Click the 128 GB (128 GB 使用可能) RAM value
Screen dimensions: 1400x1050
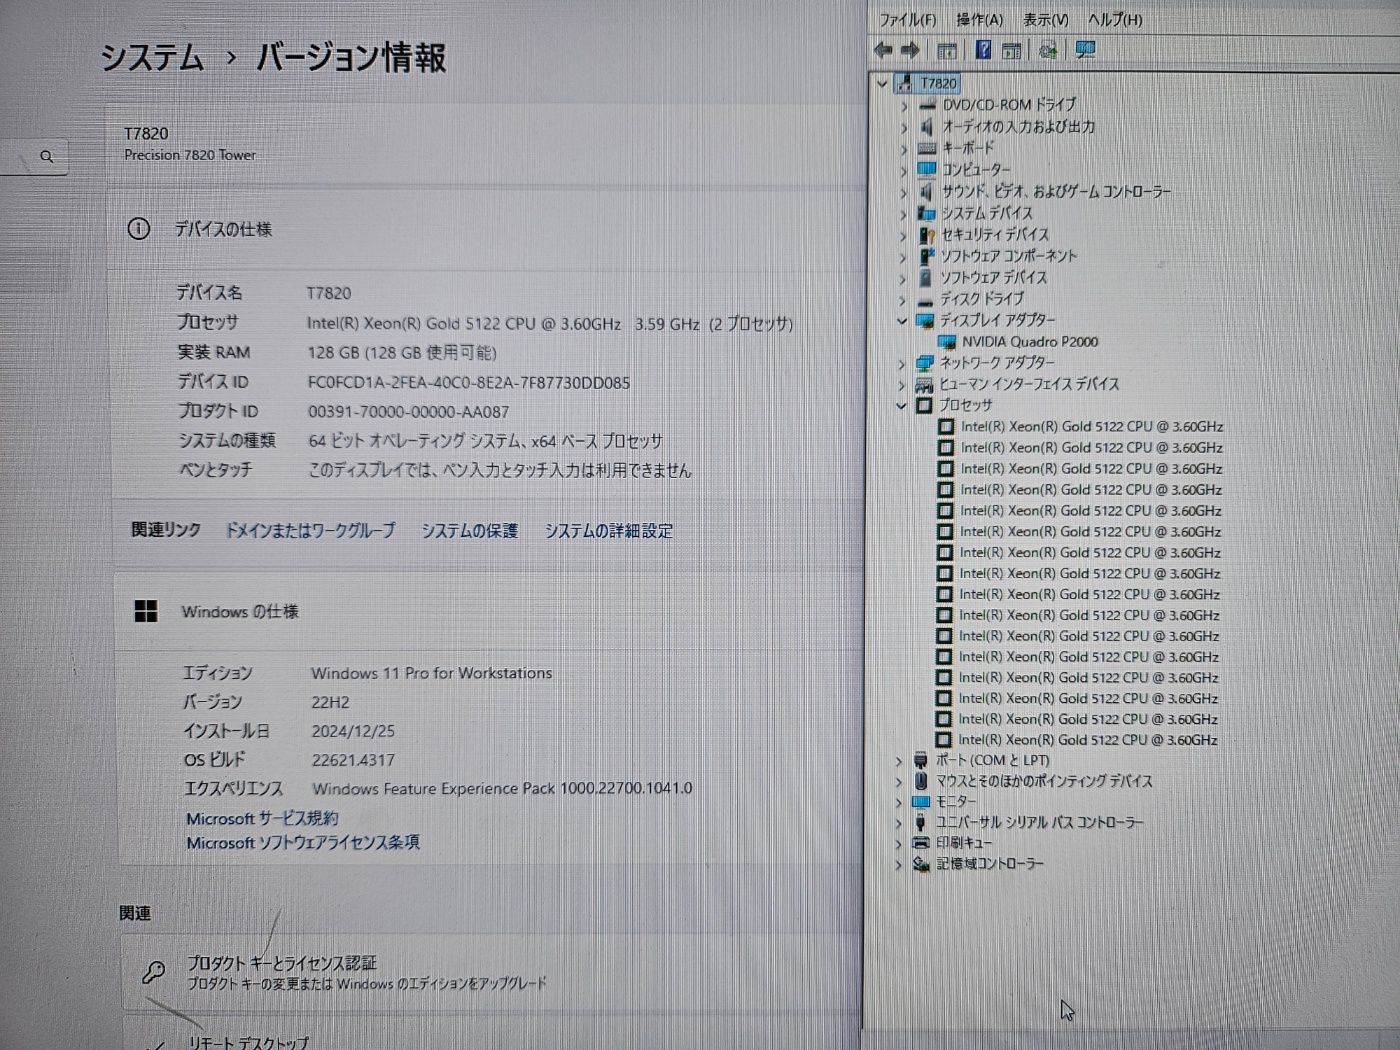coord(402,353)
